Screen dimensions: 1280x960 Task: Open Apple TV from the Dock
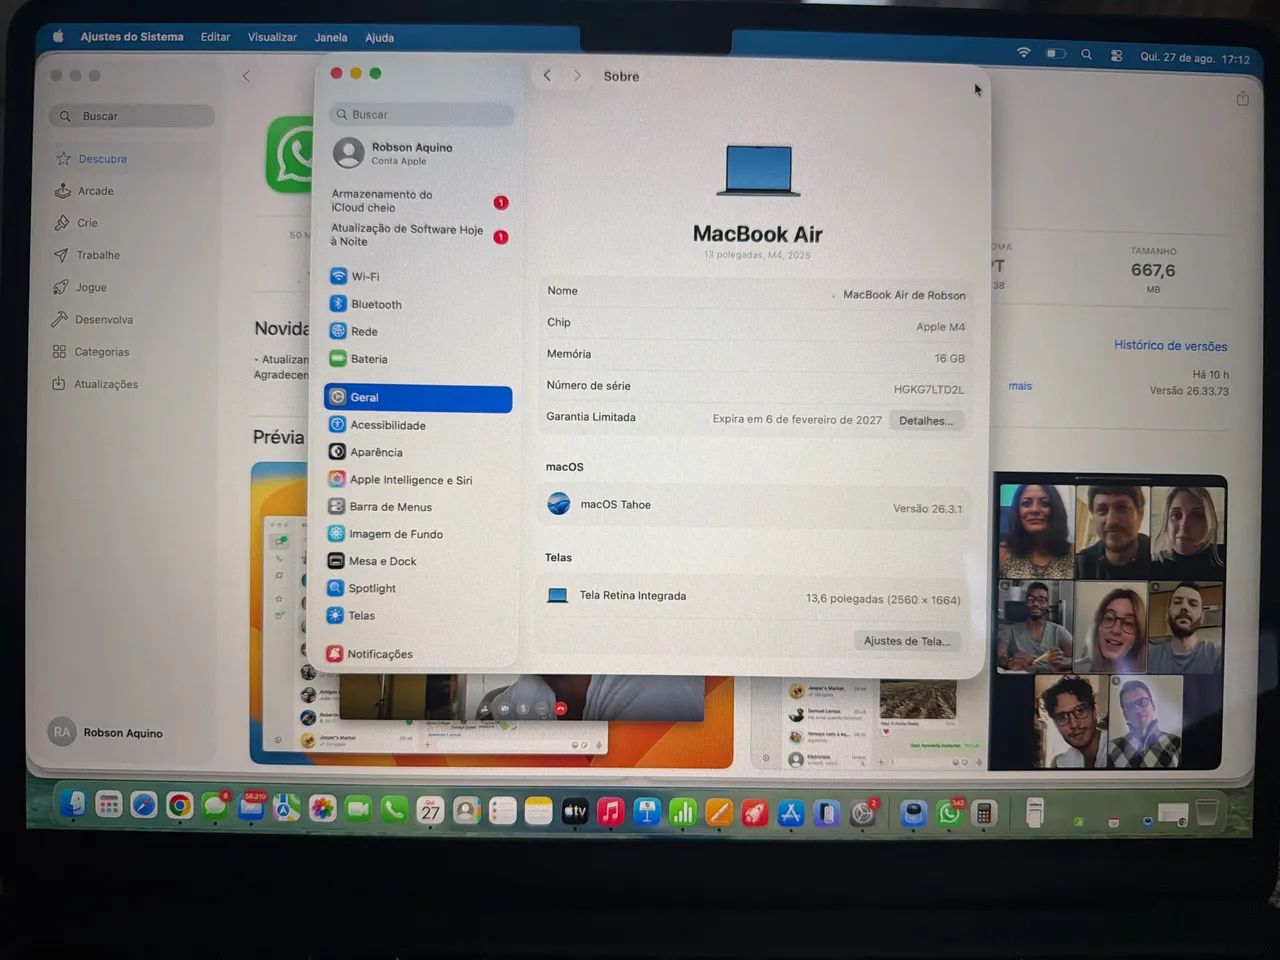pos(574,811)
